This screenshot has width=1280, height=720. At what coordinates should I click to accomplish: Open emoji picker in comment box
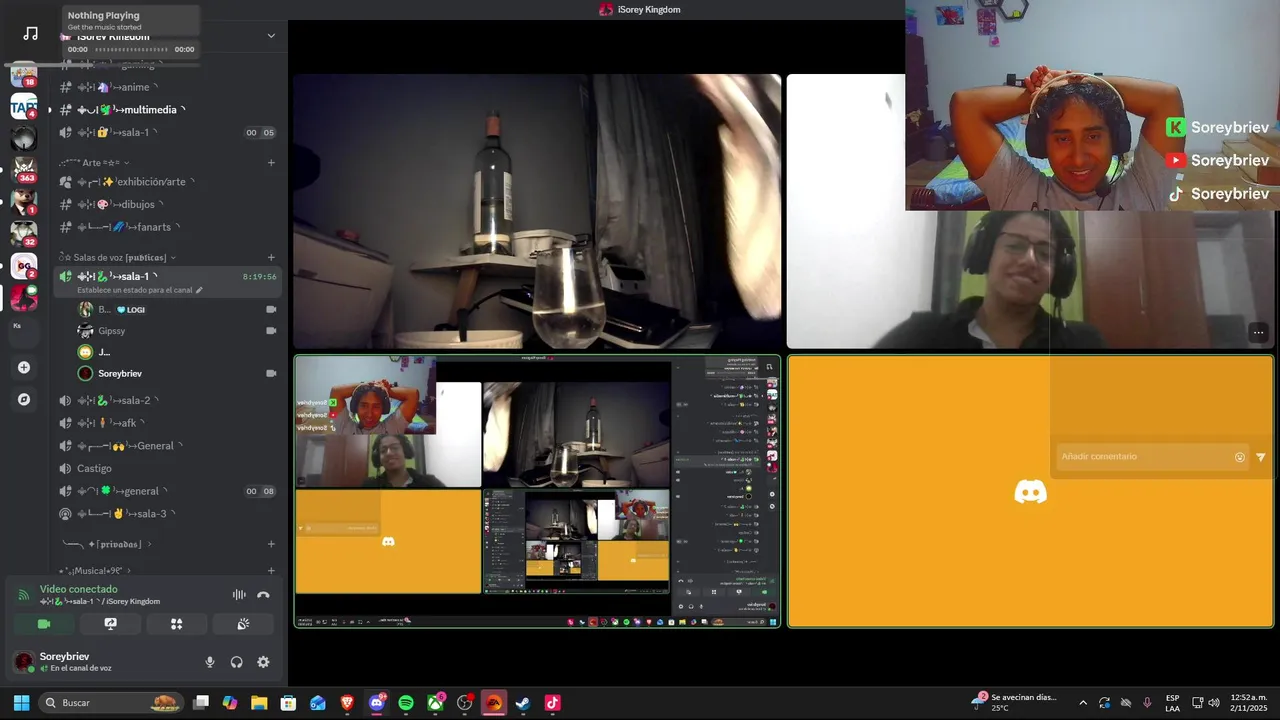click(x=1240, y=457)
